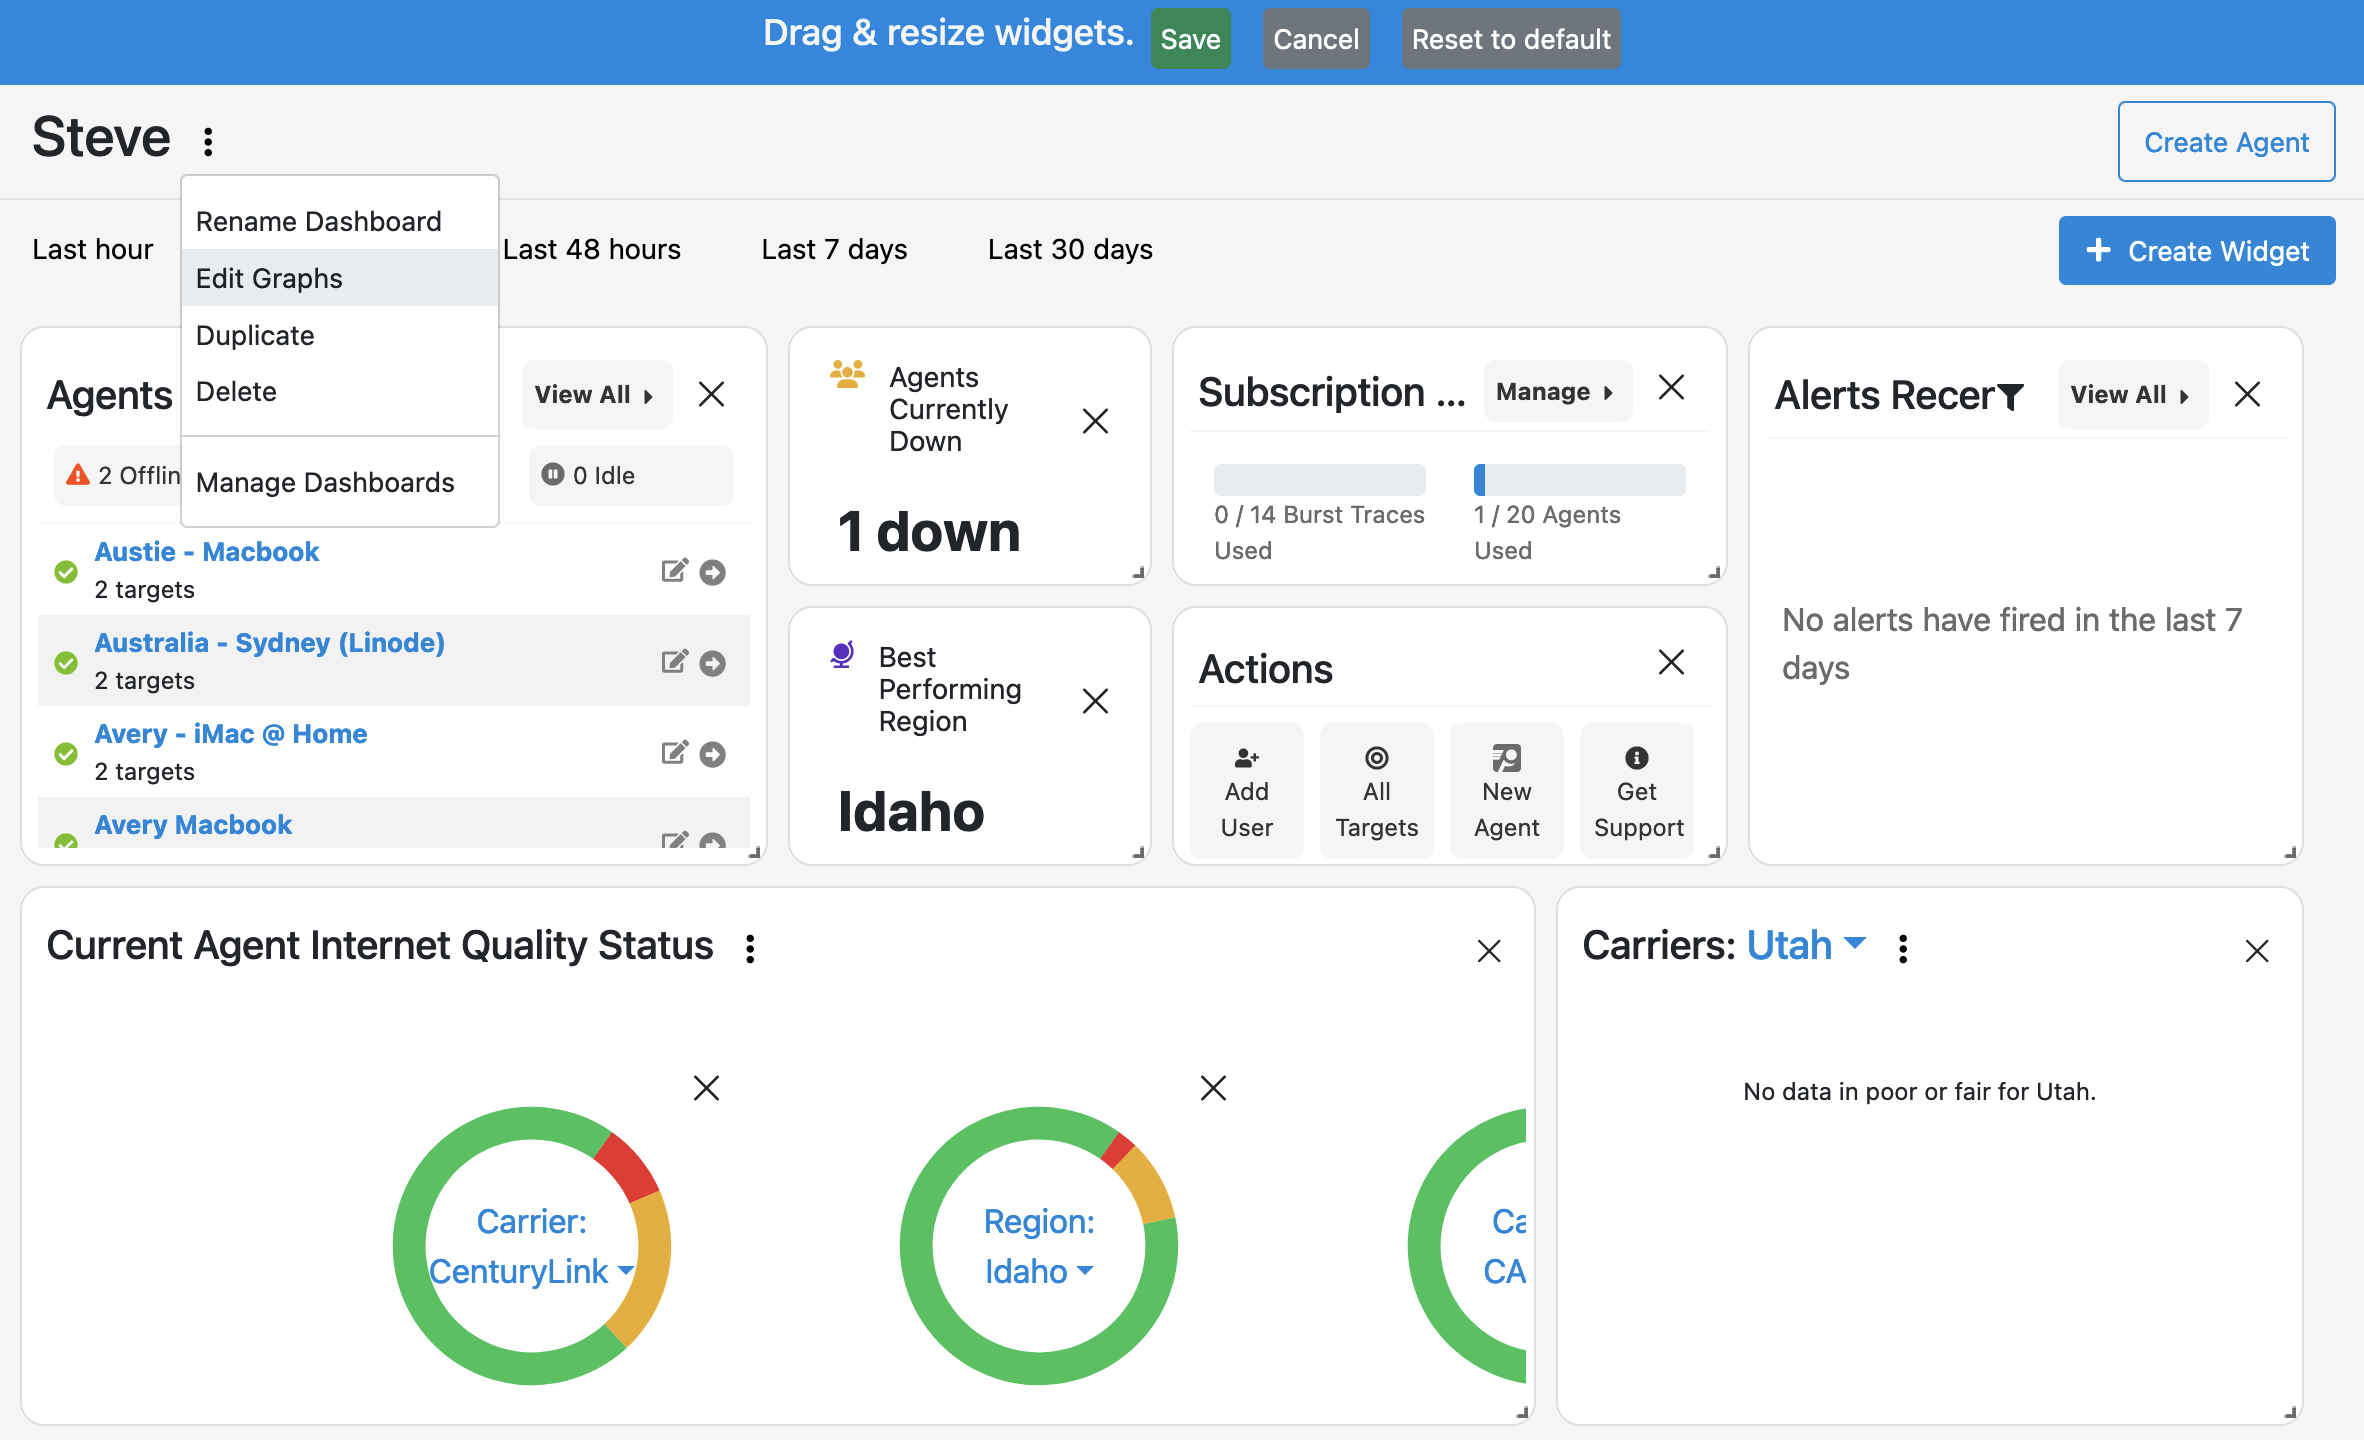This screenshot has width=2364, height=1440.
Task: Open the kebab menu next to Steve
Action: click(207, 139)
